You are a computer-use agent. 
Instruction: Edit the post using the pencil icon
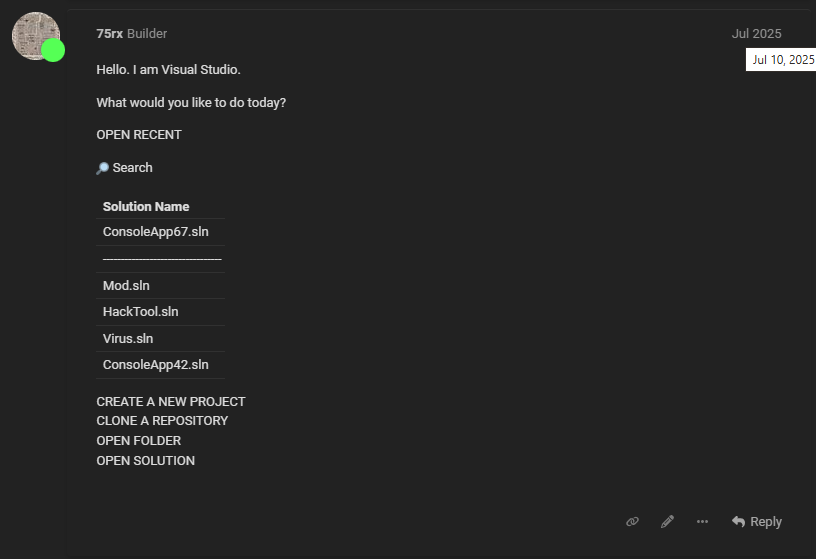pyautogui.click(x=667, y=522)
